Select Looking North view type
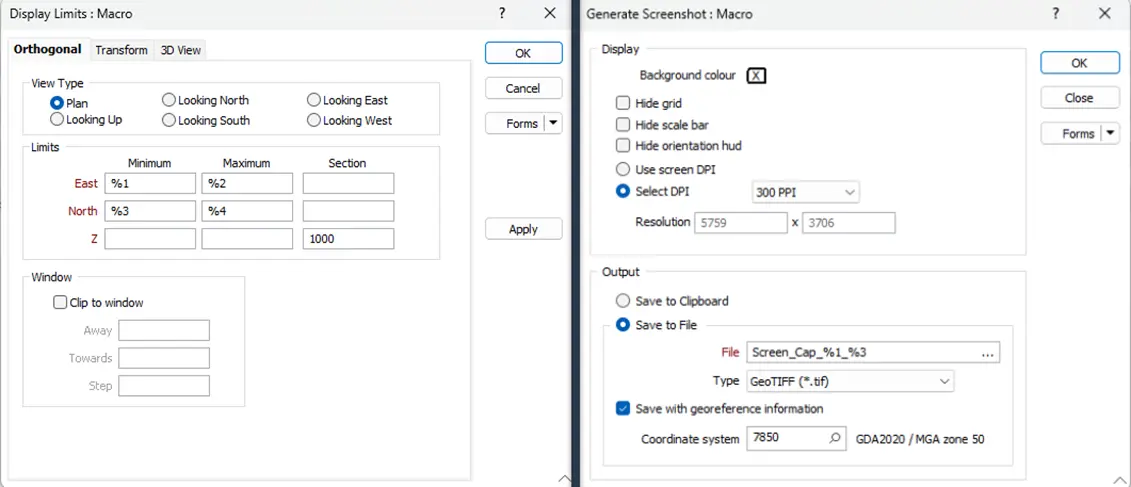Viewport: 1131px width, 487px height. click(169, 100)
